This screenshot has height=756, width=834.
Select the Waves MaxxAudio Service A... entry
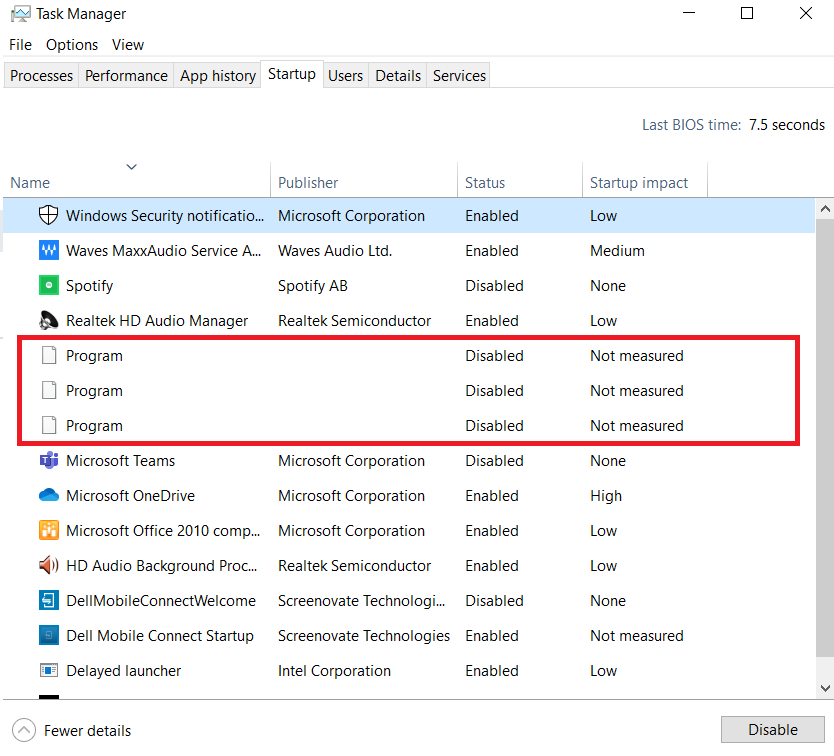pos(163,251)
